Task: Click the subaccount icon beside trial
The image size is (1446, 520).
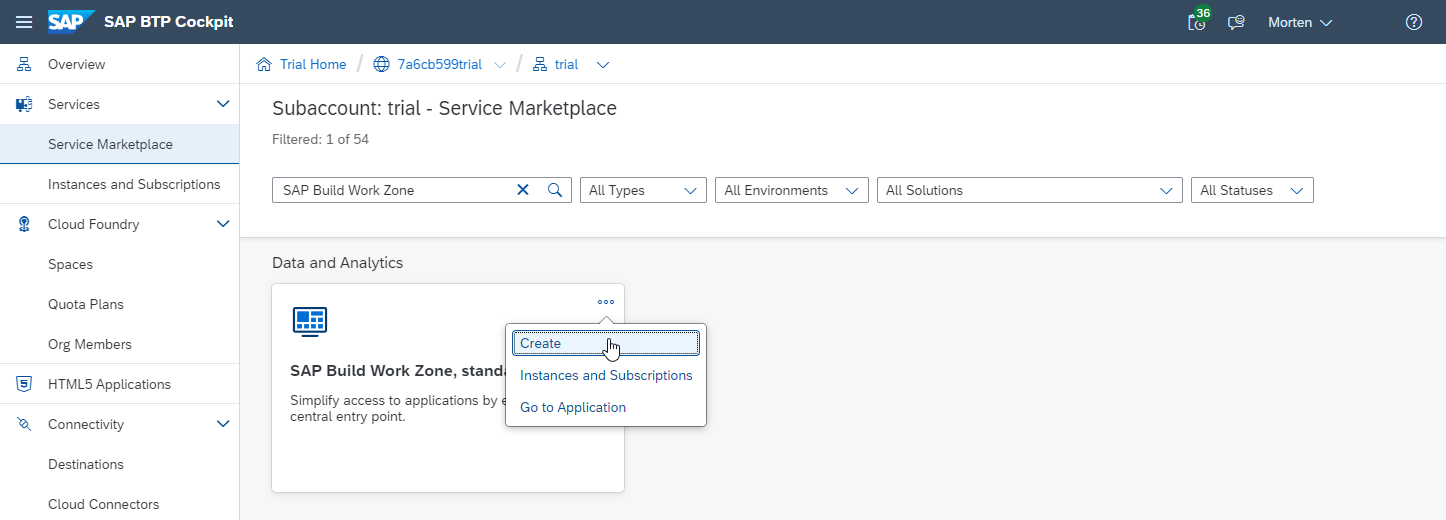Action: [x=540, y=64]
